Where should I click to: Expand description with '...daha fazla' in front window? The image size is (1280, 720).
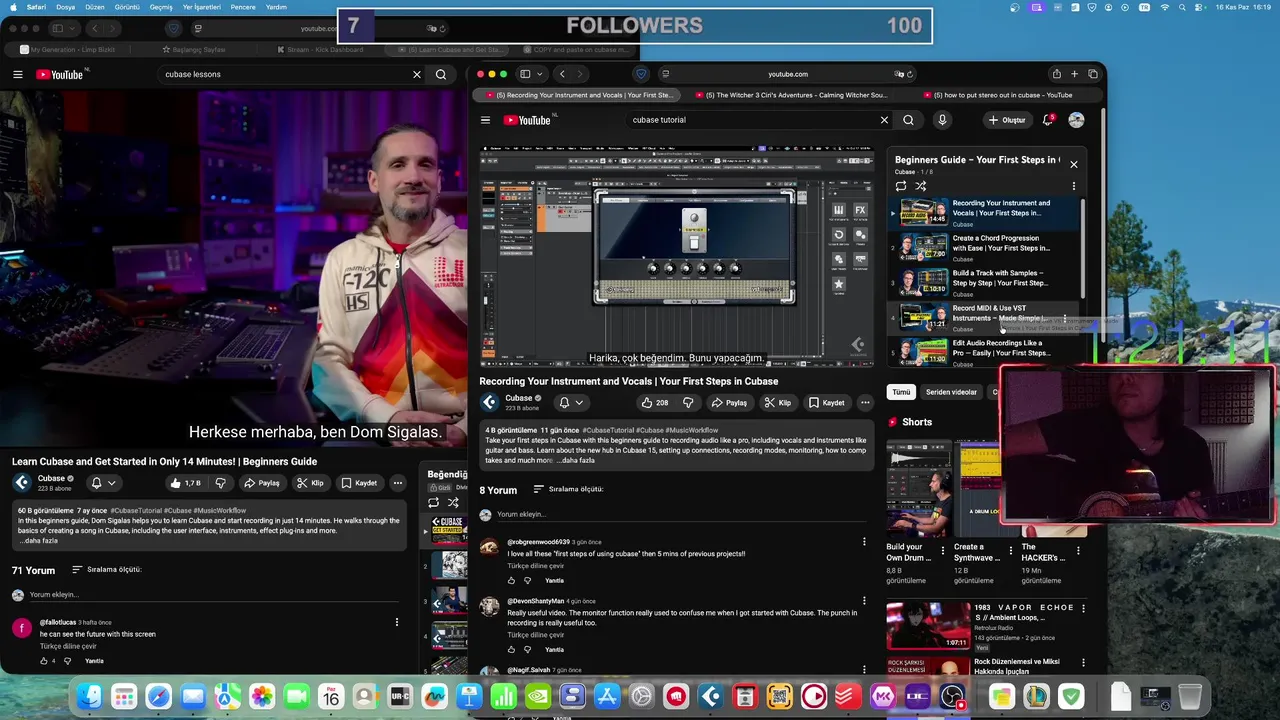[576, 460]
